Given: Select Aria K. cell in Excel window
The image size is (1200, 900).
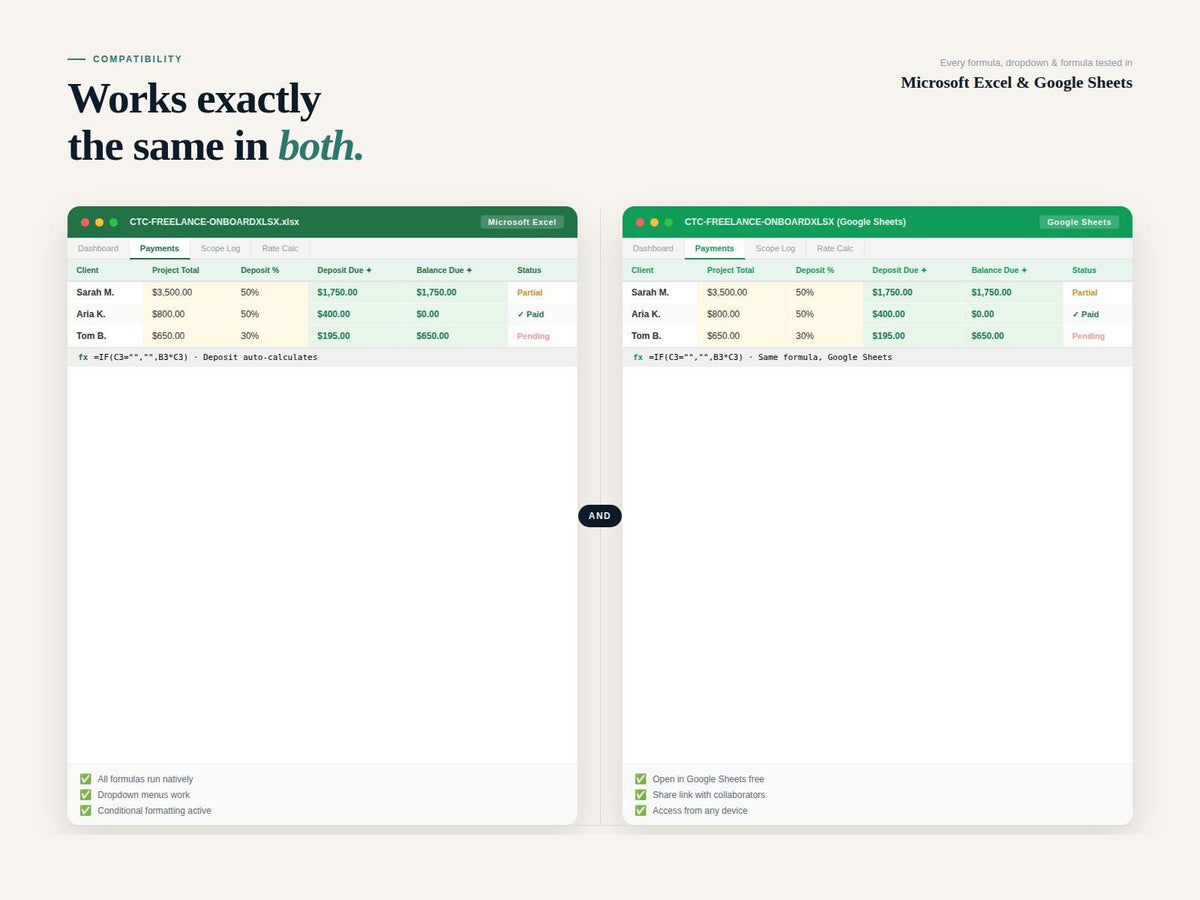Looking at the screenshot, I should (x=106, y=314).
